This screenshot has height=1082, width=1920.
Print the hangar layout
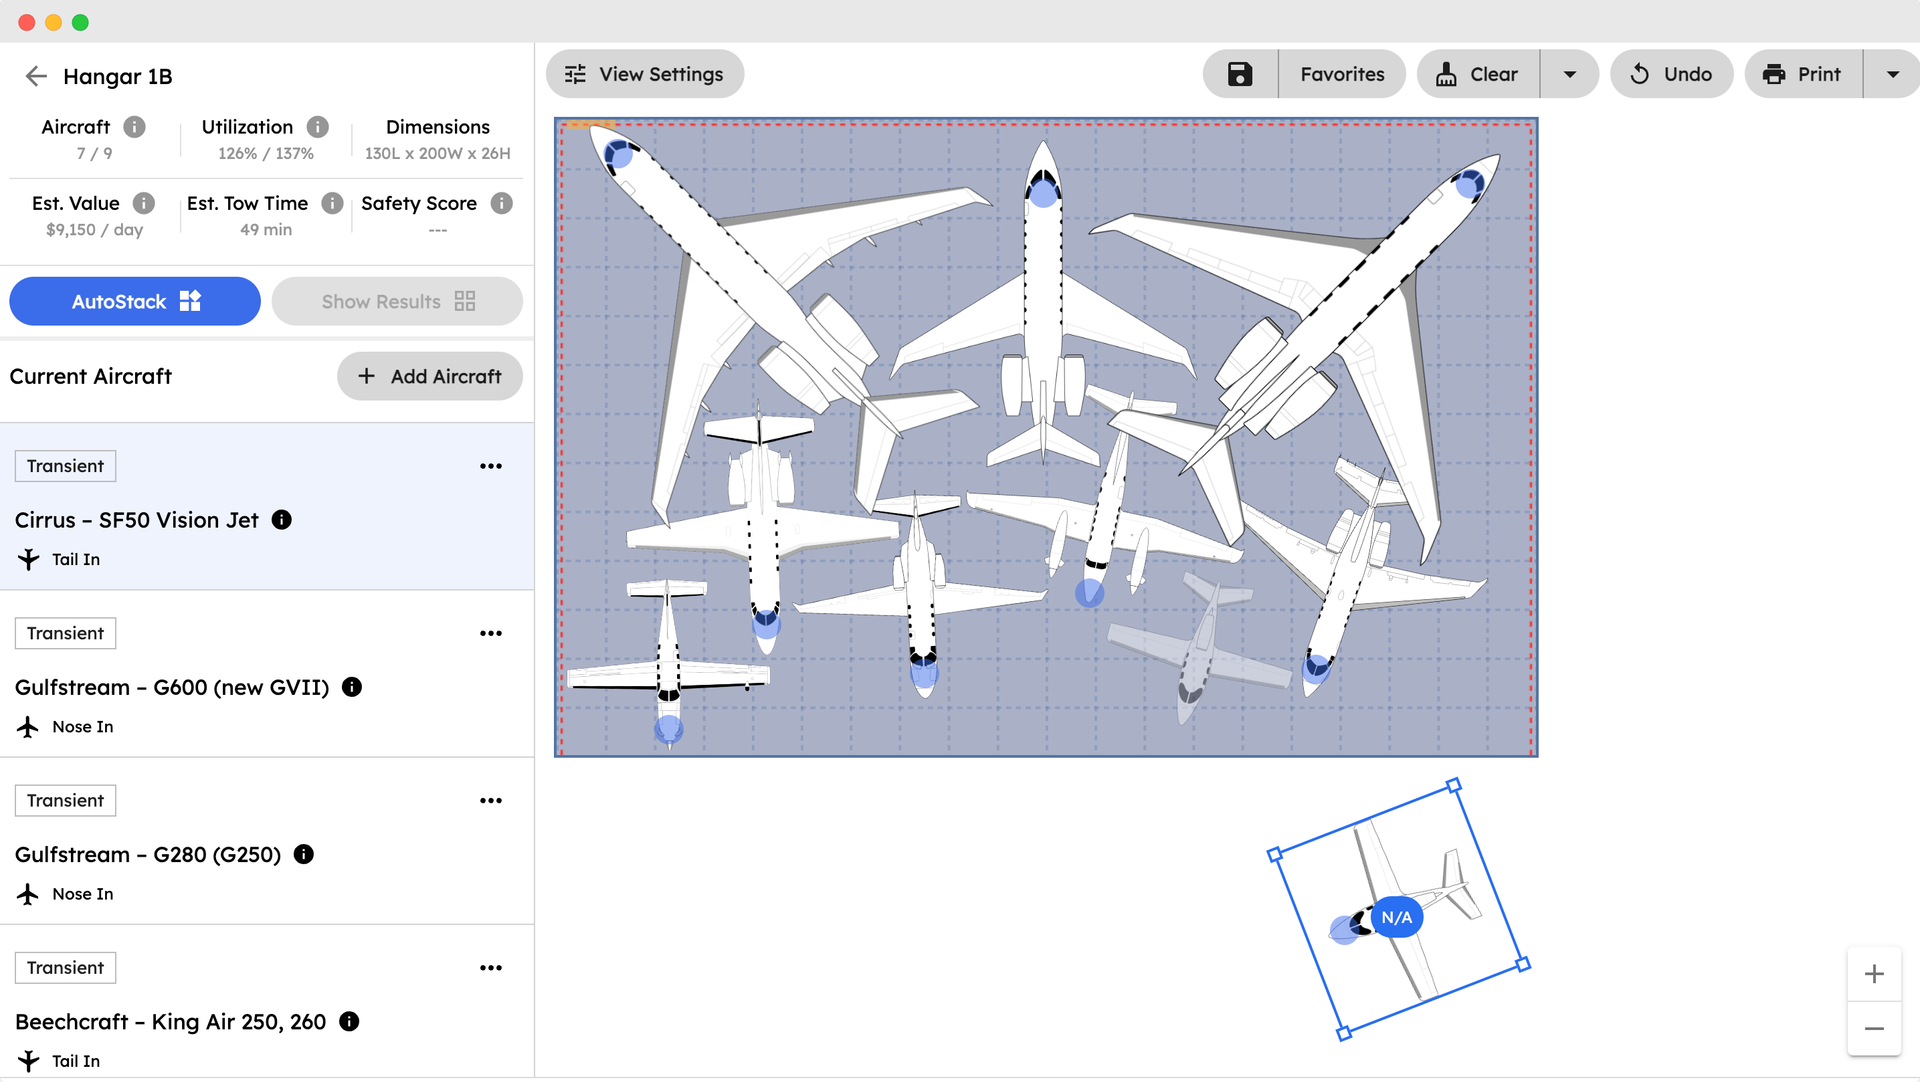click(1803, 74)
